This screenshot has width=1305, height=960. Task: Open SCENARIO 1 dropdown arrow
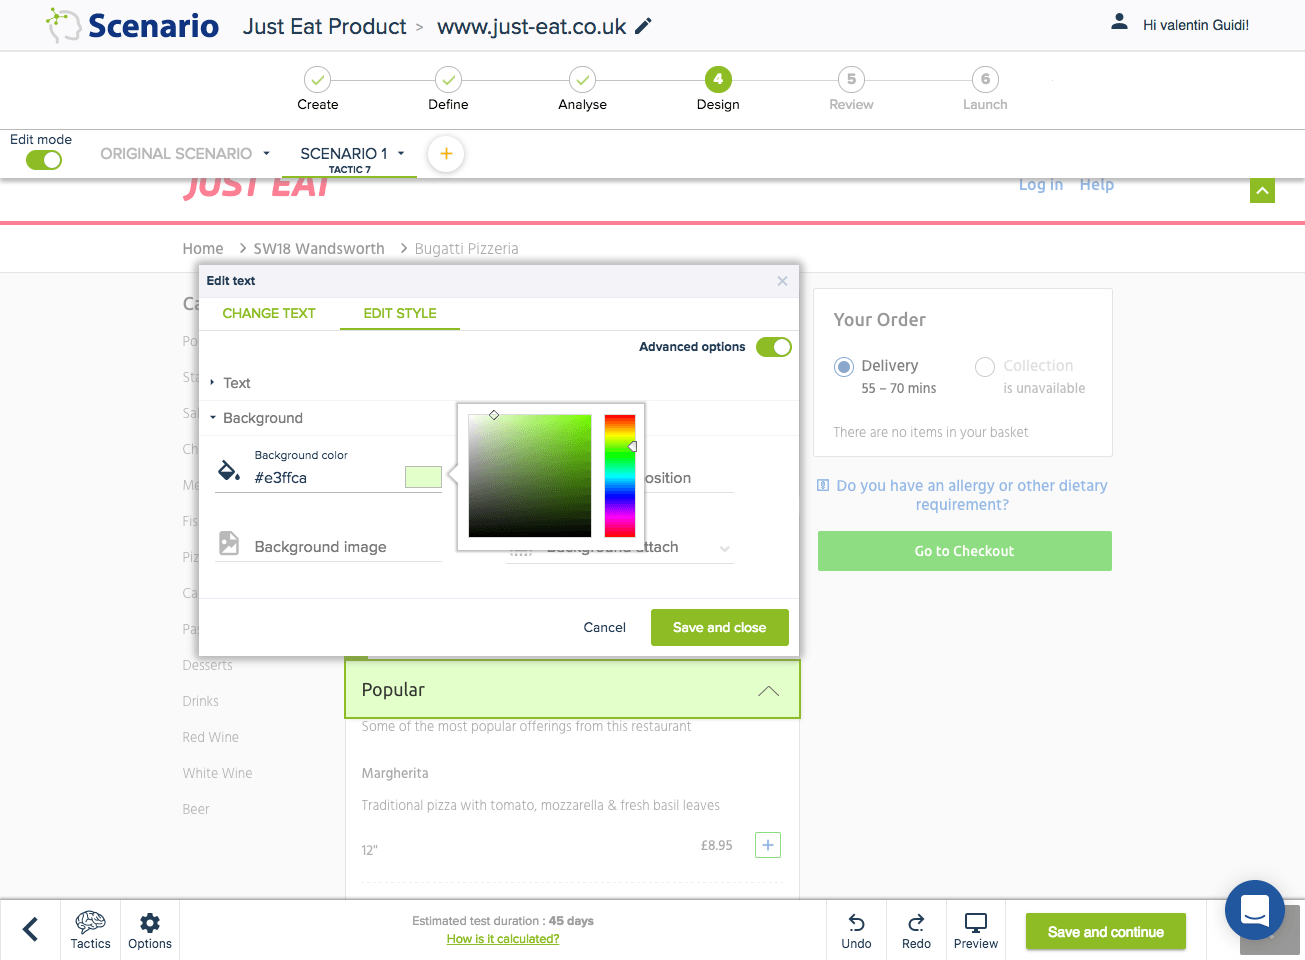pos(401,154)
